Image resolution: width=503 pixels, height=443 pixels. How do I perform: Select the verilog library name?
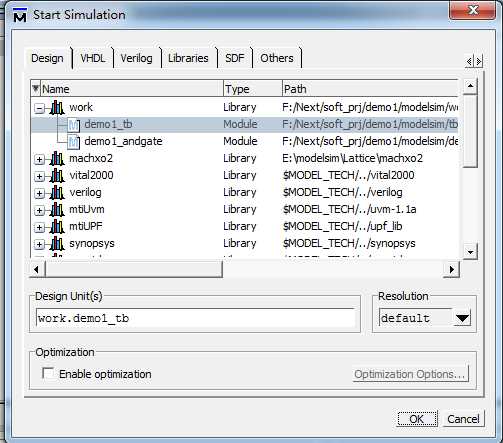click(x=85, y=193)
